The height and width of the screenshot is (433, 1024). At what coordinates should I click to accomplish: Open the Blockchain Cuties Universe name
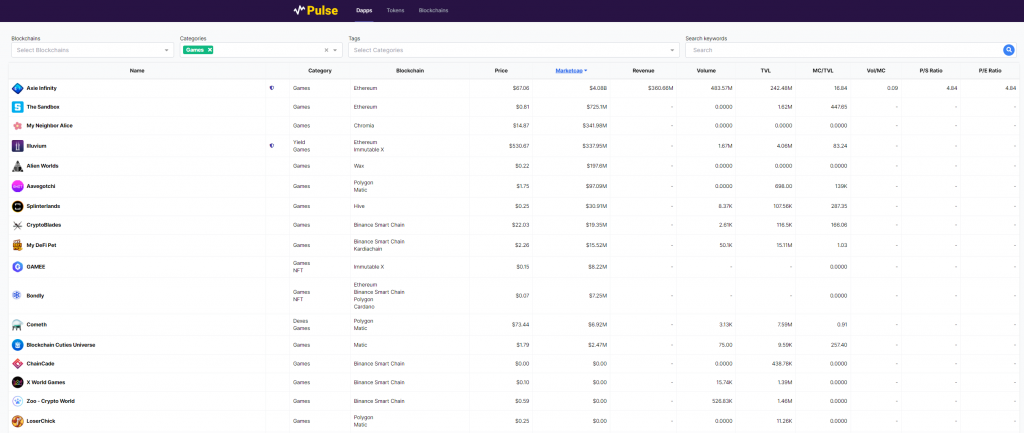61,345
